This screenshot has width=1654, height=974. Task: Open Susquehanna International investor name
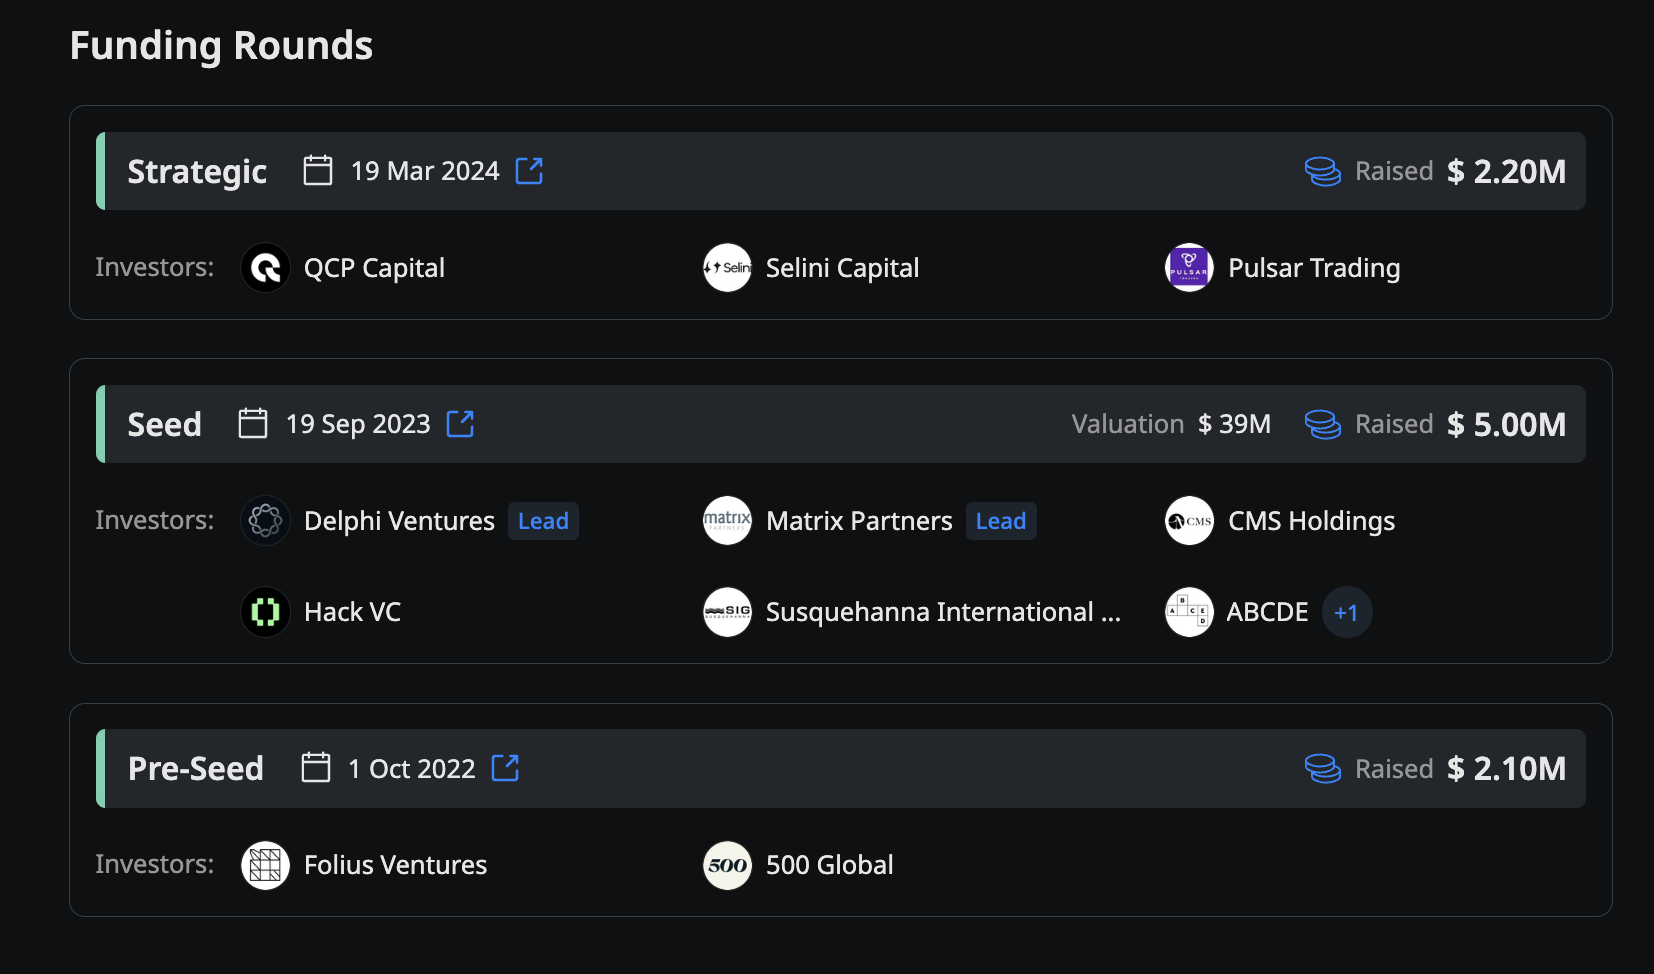(943, 612)
